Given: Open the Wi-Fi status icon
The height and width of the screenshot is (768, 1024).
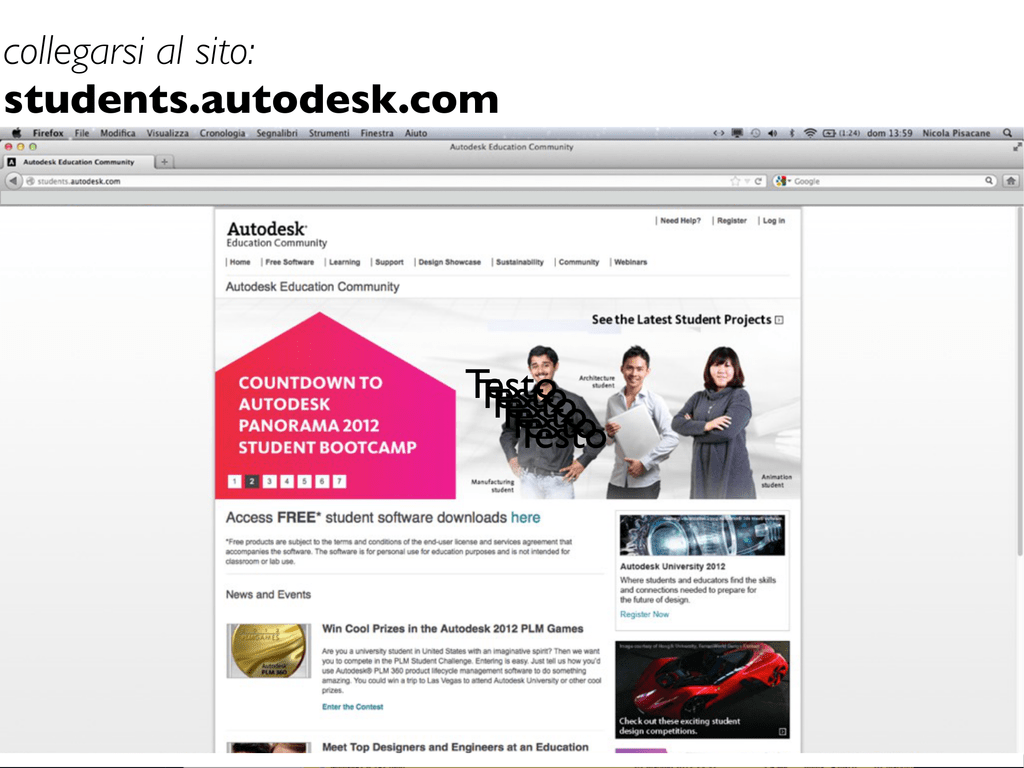Looking at the screenshot, I should pyautogui.click(x=810, y=133).
